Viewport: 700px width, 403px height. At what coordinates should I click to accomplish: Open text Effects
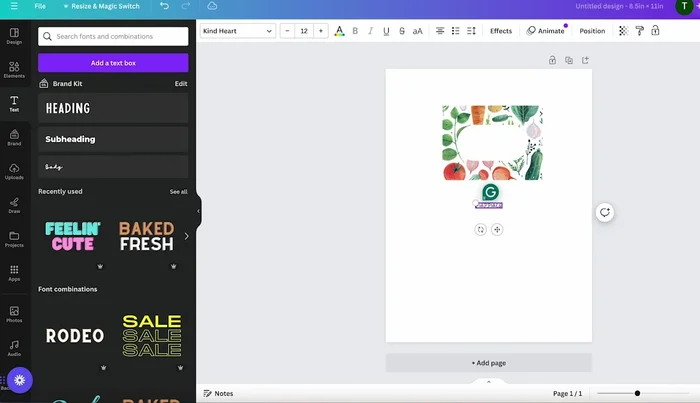pyautogui.click(x=501, y=31)
